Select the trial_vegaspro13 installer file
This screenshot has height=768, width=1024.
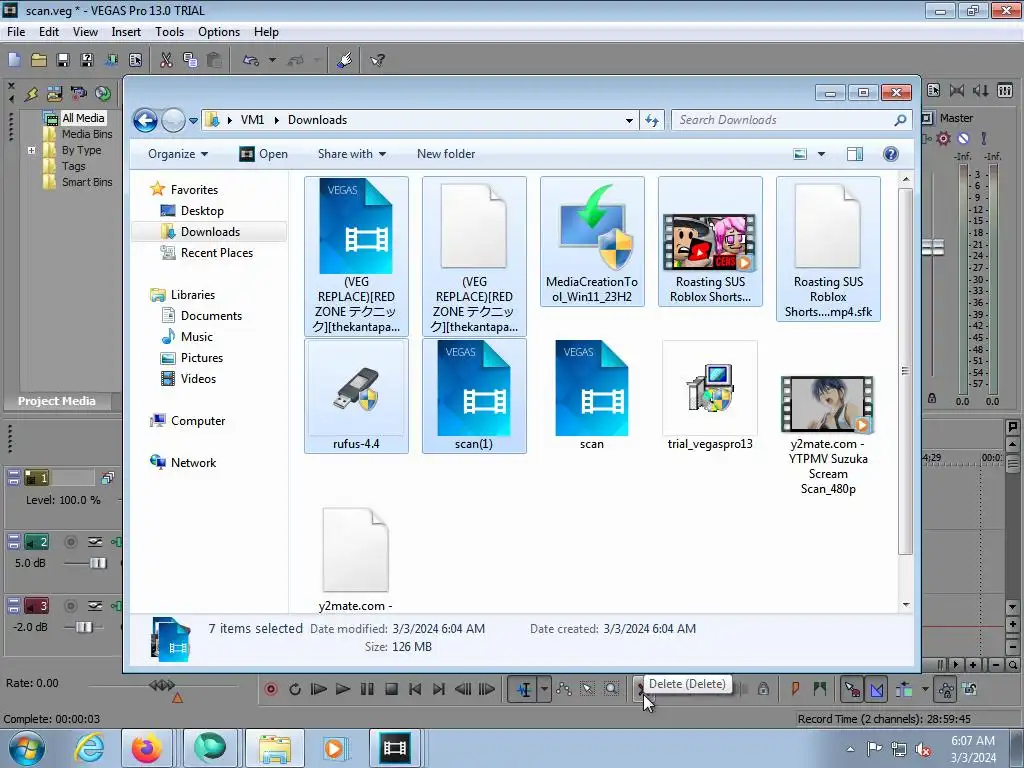710,396
